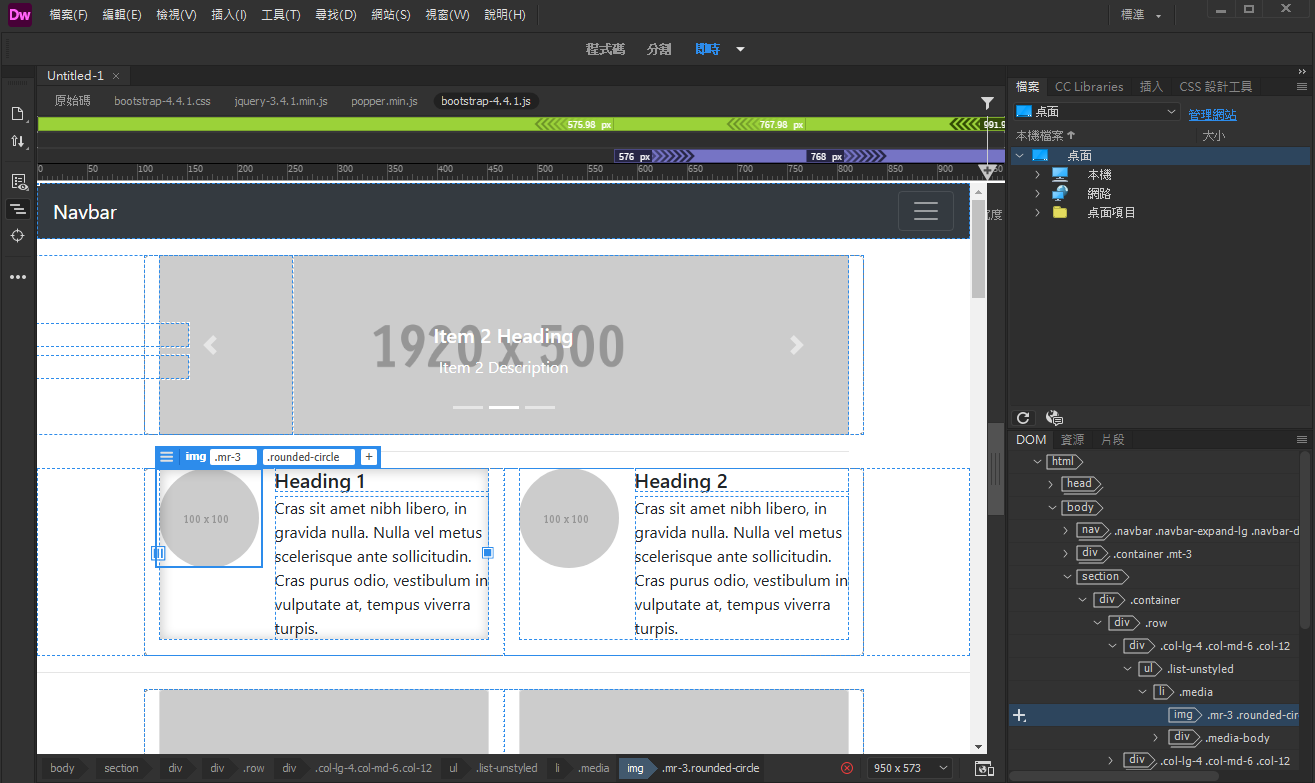
Task: Expand the 網路 tree node
Action: (1037, 193)
